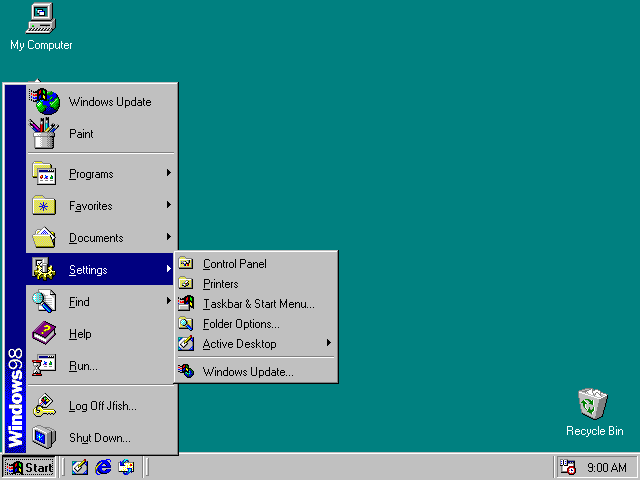Click the Windows Update globe icon
Image resolution: width=640 pixels, height=480 pixels.
(45, 102)
